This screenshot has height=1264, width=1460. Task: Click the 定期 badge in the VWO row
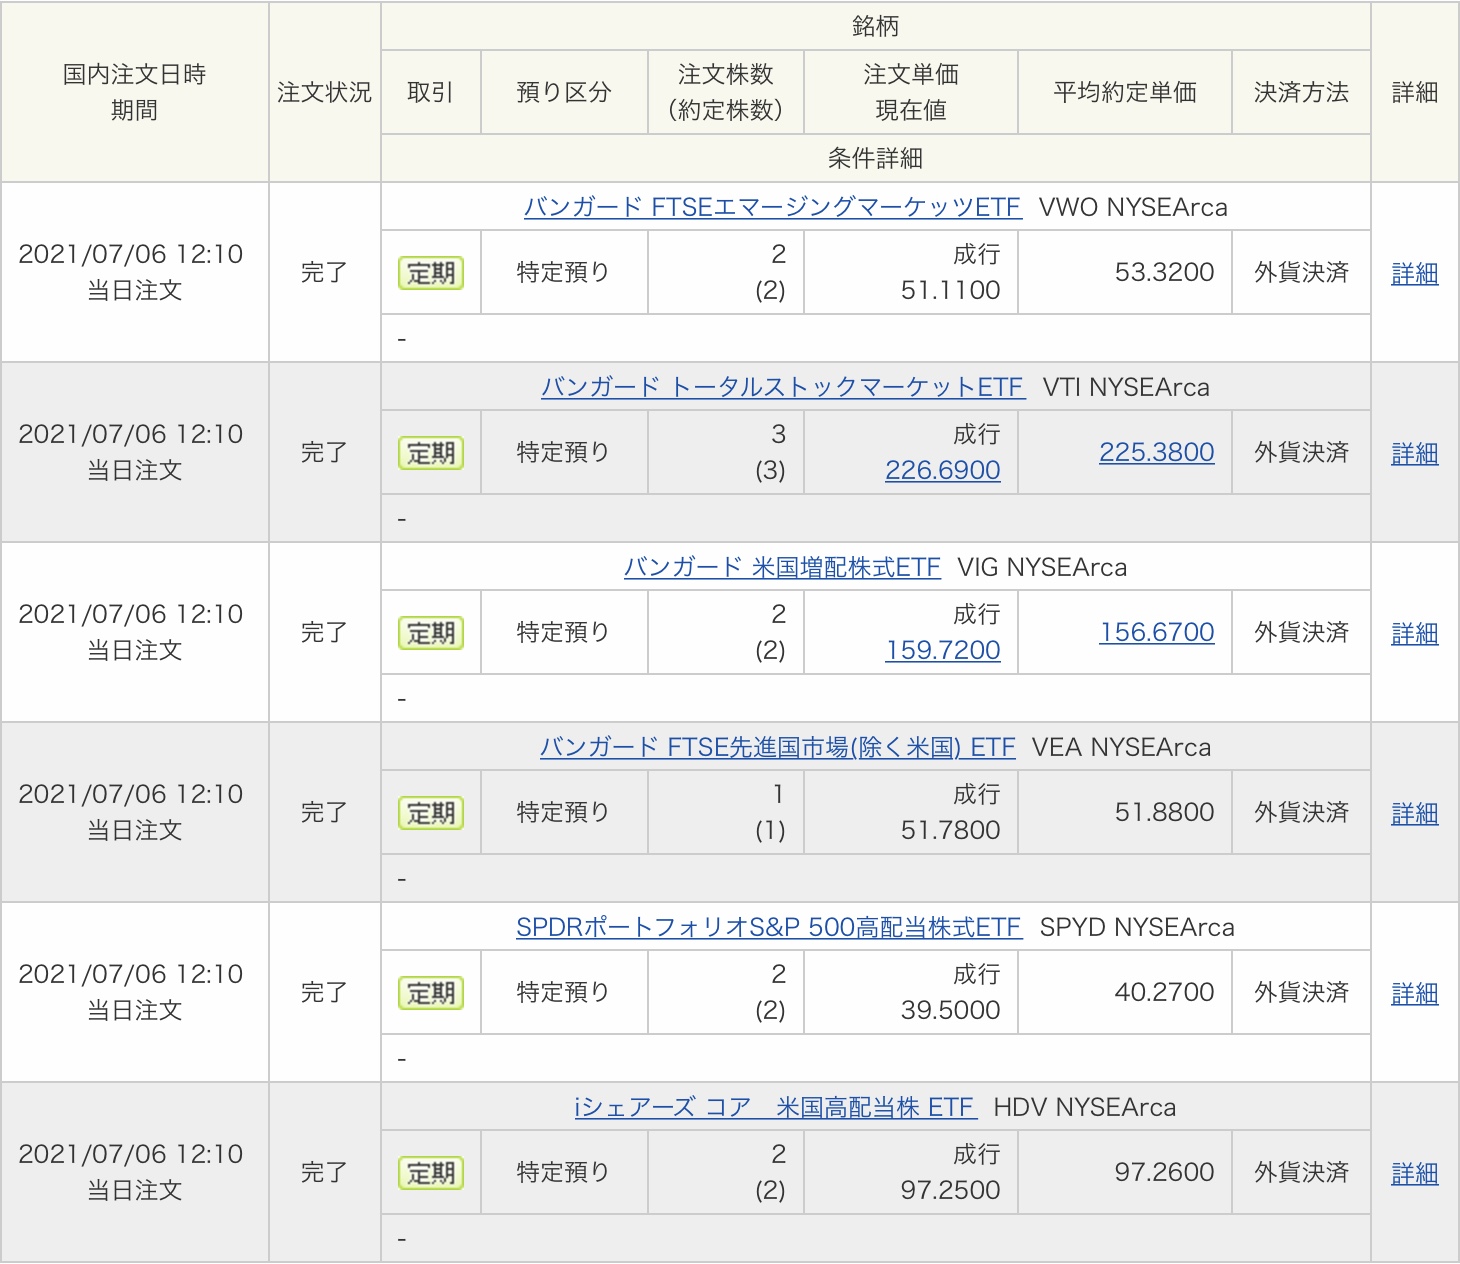tap(431, 273)
